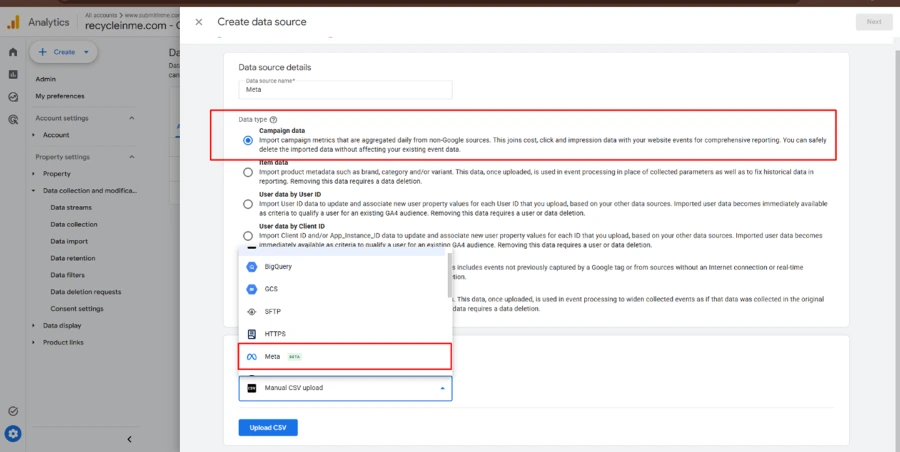The width and height of the screenshot is (900, 452).
Task: Open Data streams settings
Action: 71,207
